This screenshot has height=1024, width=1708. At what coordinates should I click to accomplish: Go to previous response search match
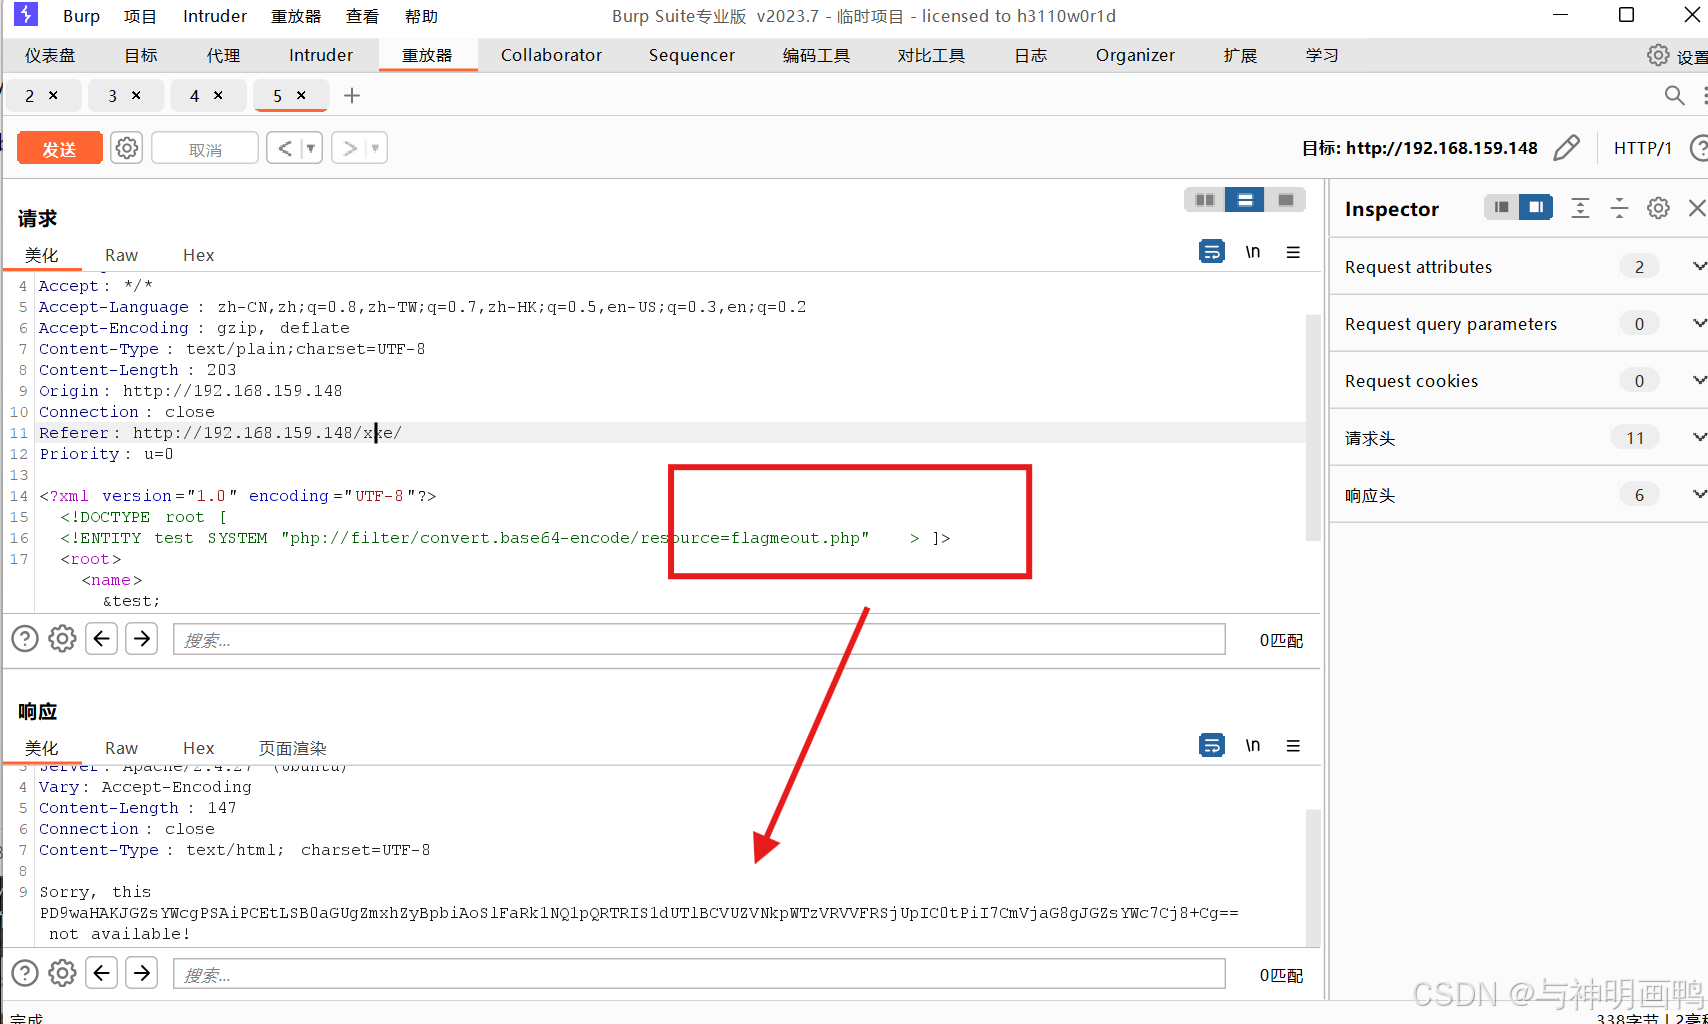click(x=102, y=973)
